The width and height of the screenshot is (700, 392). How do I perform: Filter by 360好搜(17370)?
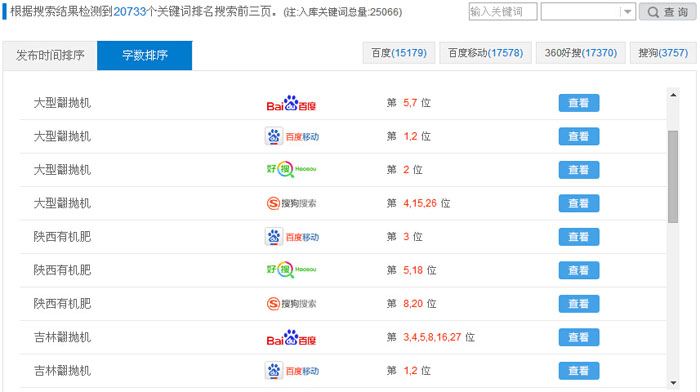580,53
